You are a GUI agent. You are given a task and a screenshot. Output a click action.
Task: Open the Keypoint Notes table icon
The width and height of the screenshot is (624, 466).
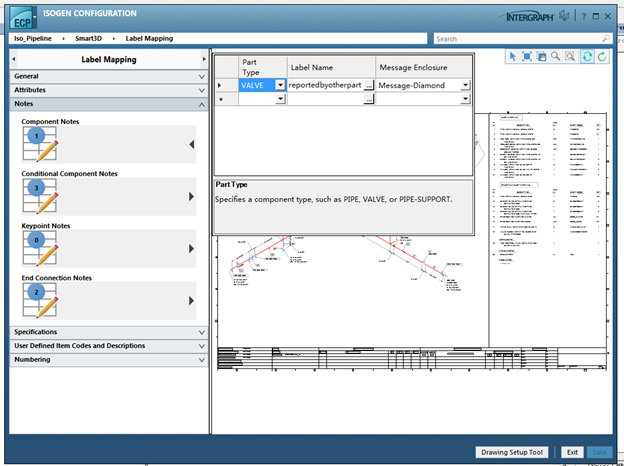pyautogui.click(x=40, y=248)
